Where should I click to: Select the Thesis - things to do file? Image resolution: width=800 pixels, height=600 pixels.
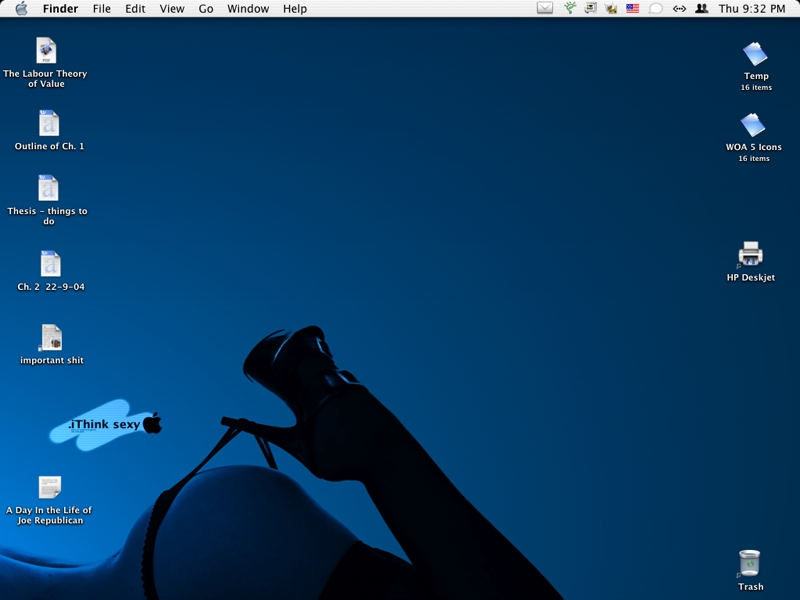[x=48, y=188]
